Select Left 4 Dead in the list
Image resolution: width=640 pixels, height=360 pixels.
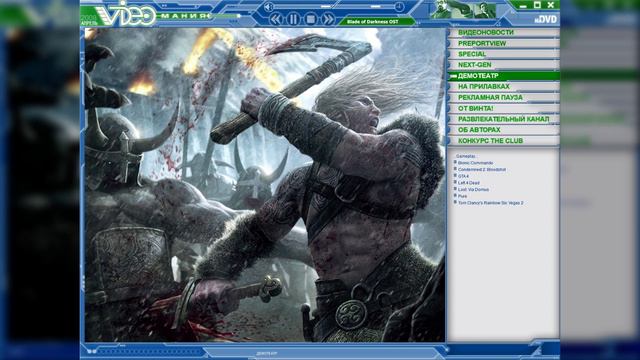[x=468, y=183]
